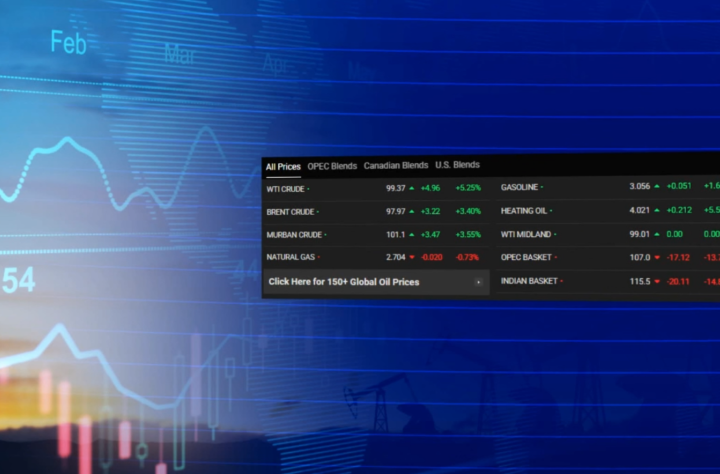Click red down arrow beside Indian Basket price
The width and height of the screenshot is (720, 474).
click(x=657, y=281)
